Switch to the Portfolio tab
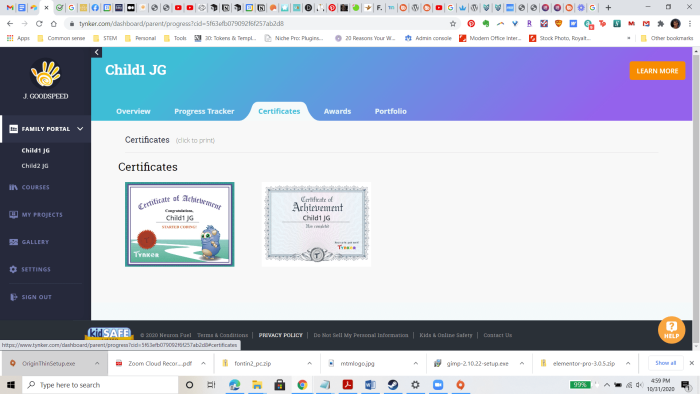 (391, 111)
